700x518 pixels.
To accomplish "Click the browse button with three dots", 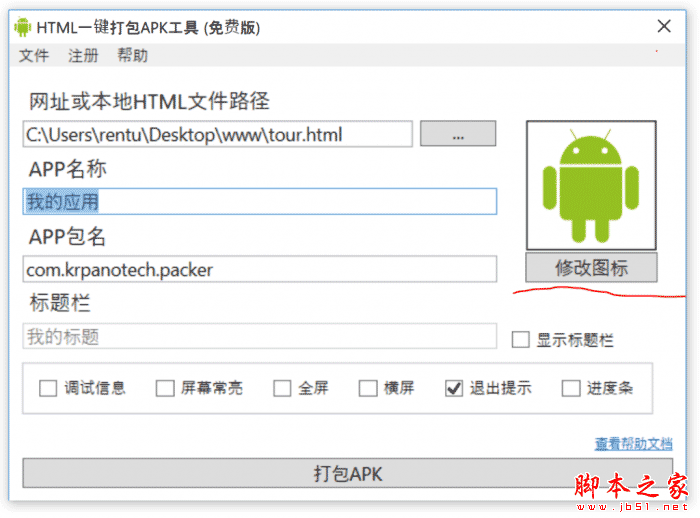I will [458, 134].
